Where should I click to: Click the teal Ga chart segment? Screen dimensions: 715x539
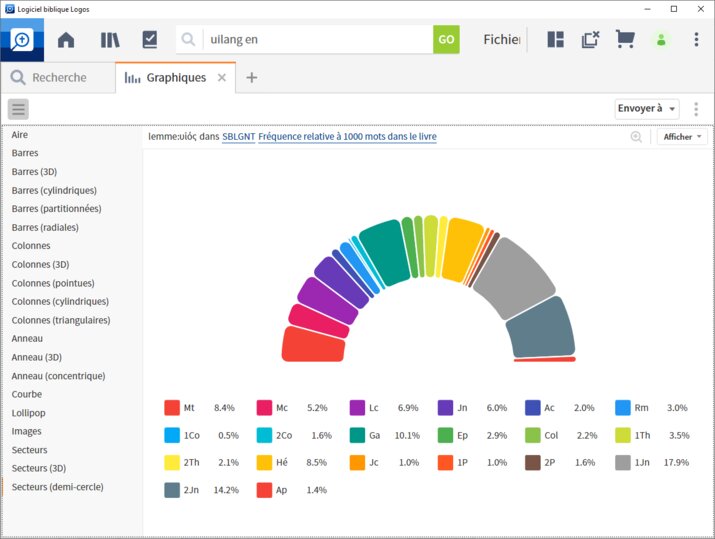[385, 252]
